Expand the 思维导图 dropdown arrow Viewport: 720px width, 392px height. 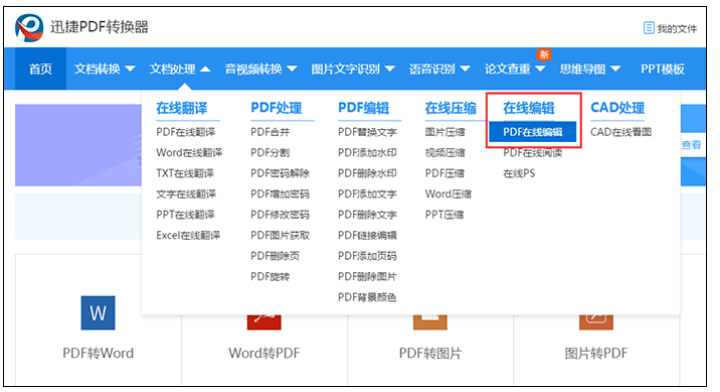point(616,69)
